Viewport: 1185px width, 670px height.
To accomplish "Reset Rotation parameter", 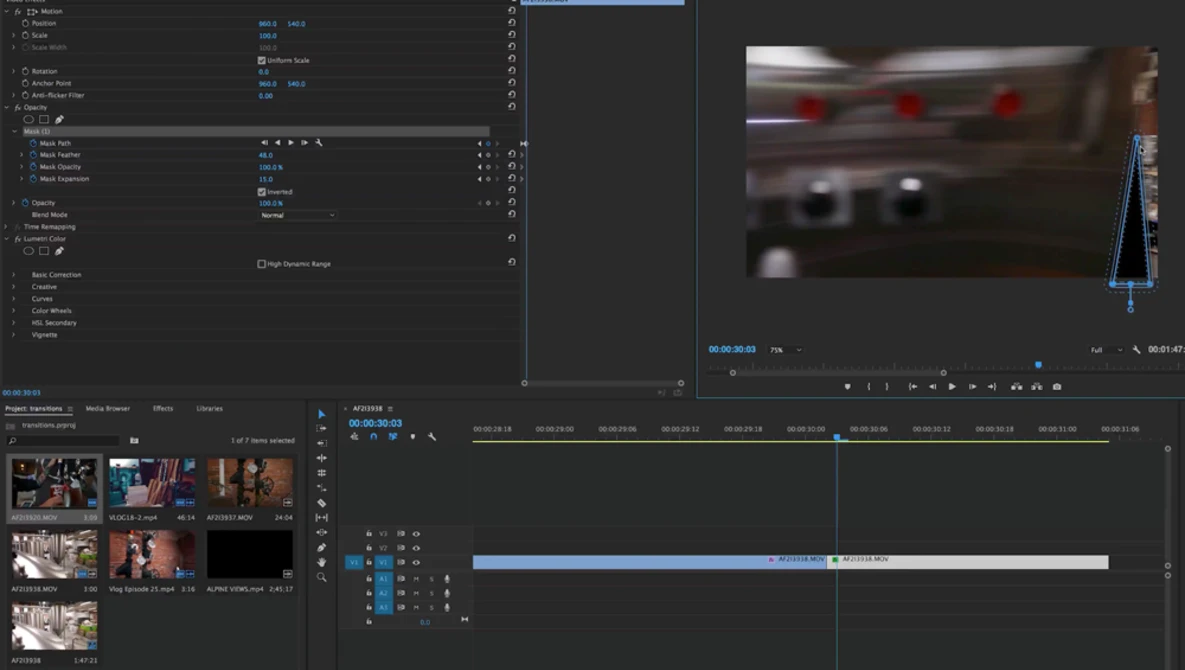I will (512, 71).
